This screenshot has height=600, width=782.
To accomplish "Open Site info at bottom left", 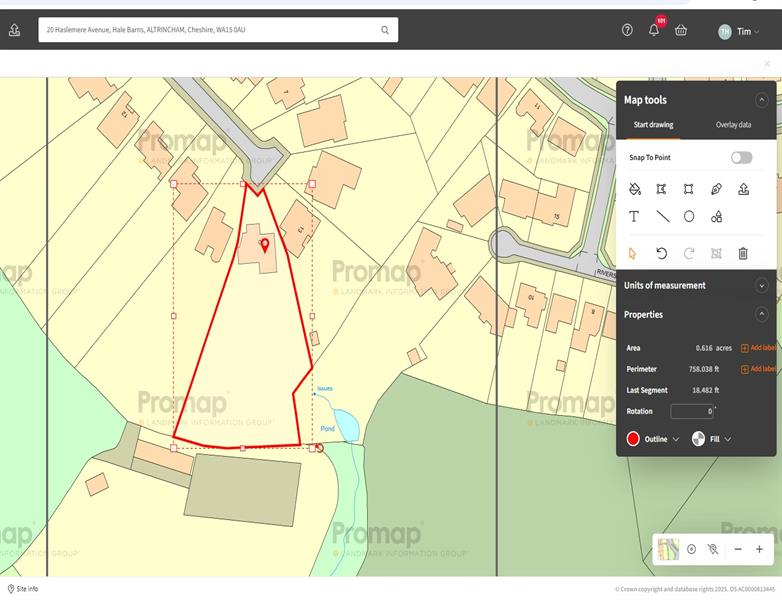I will click(23, 589).
